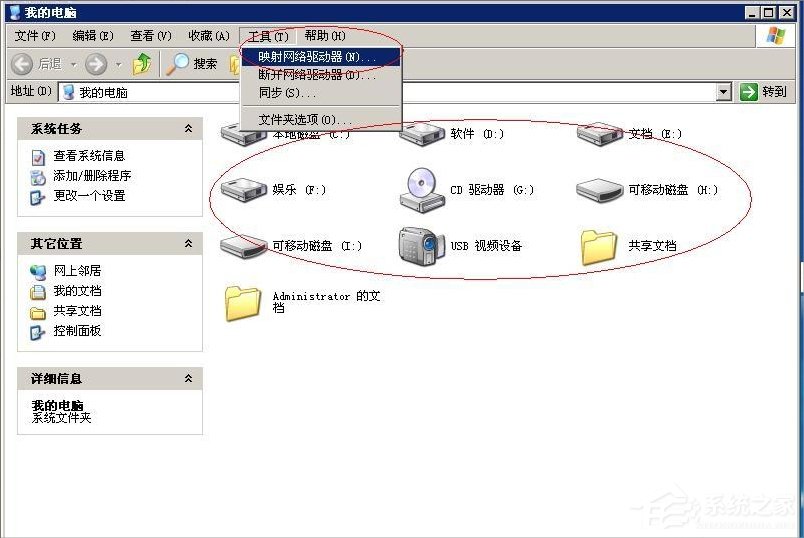804x538 pixels.
Task: Click the 查看系统信息 link
Action: [x=89, y=156]
